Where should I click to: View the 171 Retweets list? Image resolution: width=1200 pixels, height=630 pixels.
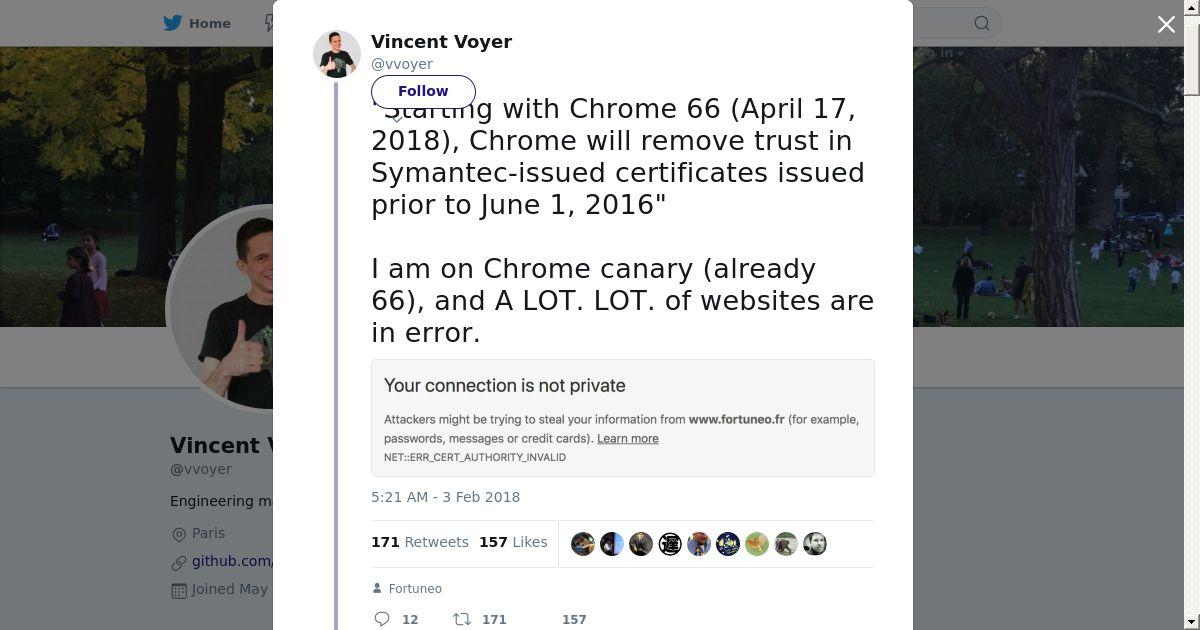point(420,542)
